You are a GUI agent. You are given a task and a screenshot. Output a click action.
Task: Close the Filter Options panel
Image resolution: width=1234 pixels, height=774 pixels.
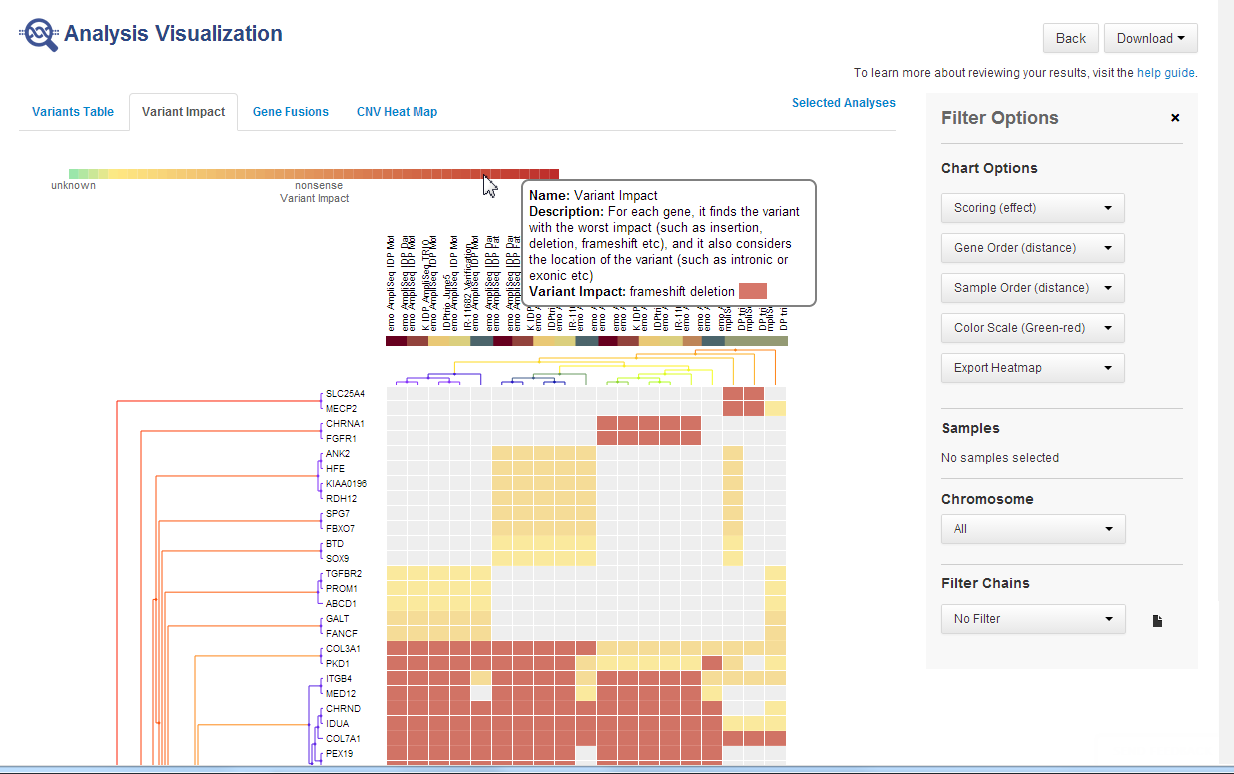[1175, 118]
